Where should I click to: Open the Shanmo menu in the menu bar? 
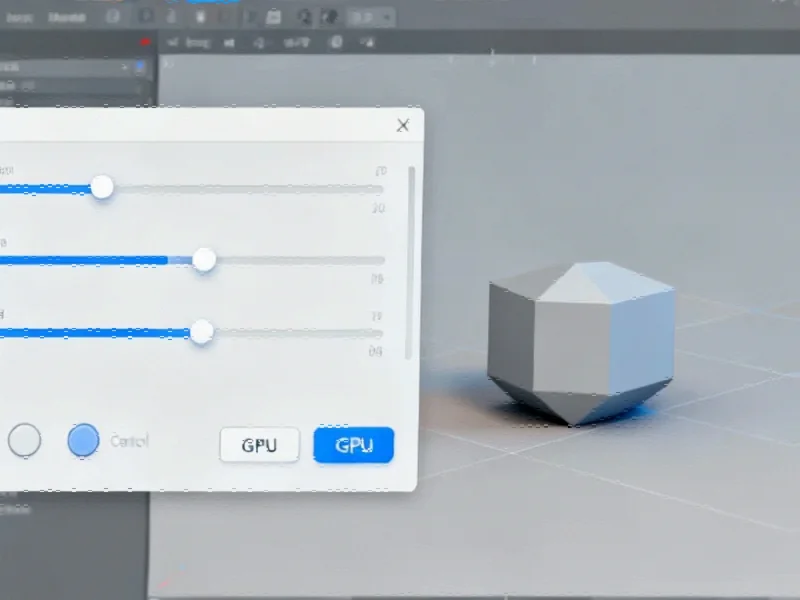point(66,16)
